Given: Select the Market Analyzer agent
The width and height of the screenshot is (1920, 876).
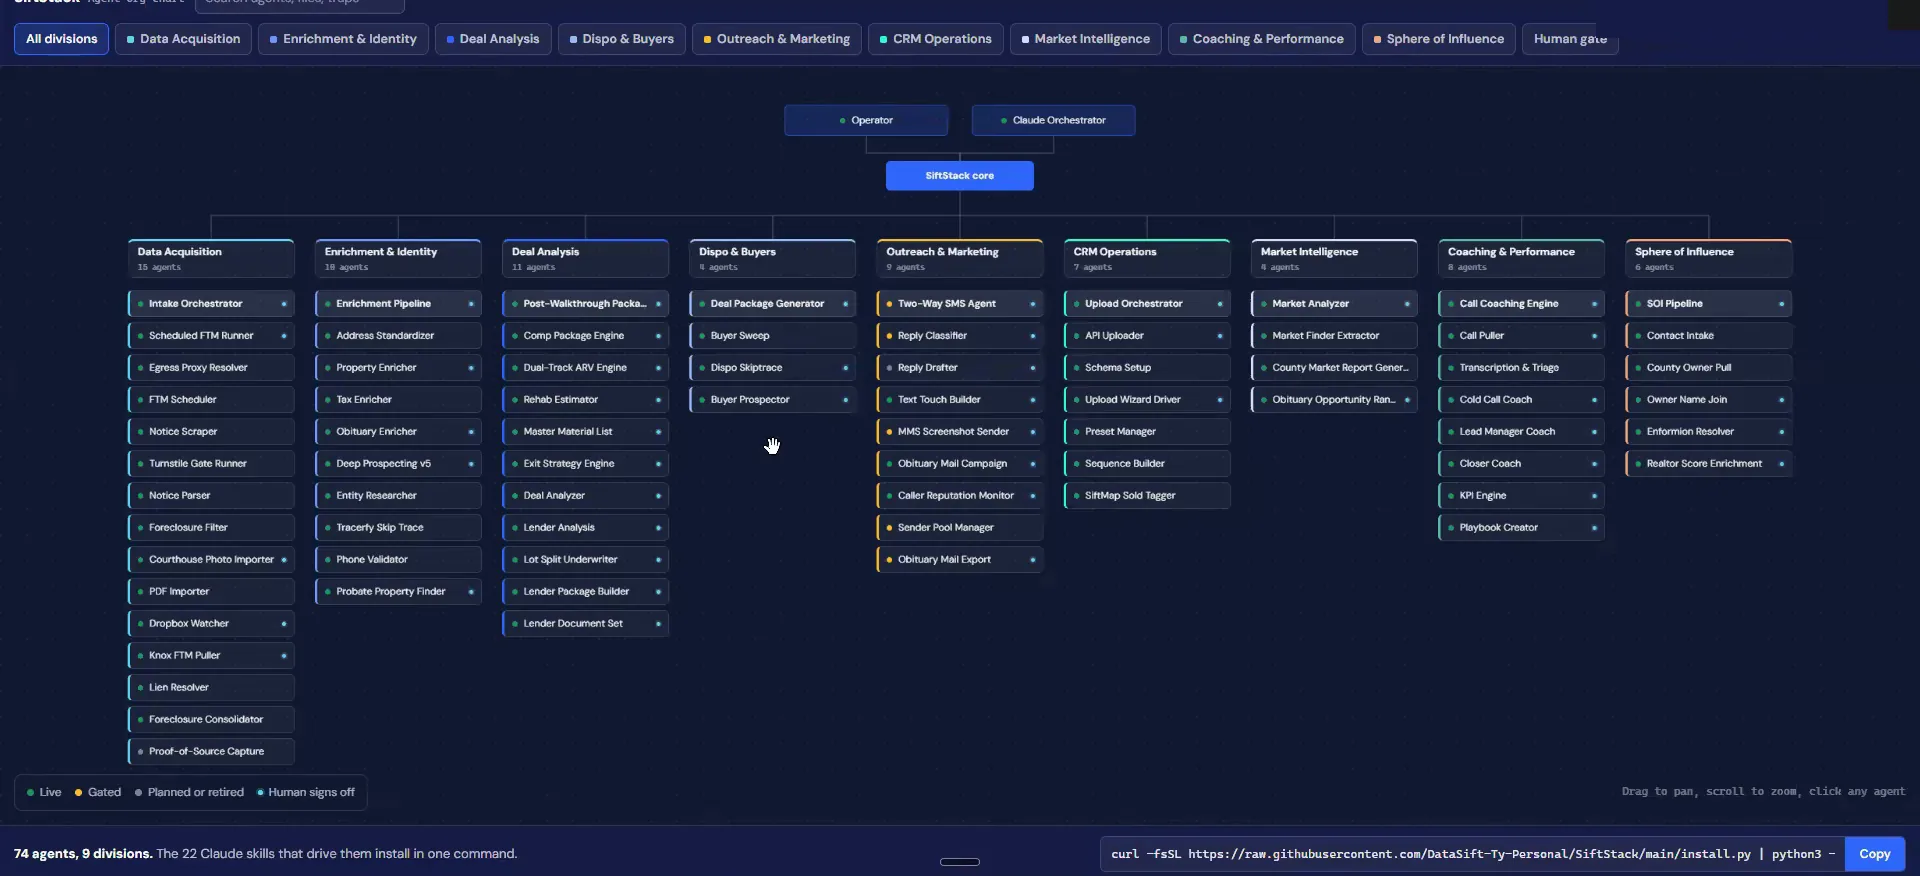Looking at the screenshot, I should 1334,304.
